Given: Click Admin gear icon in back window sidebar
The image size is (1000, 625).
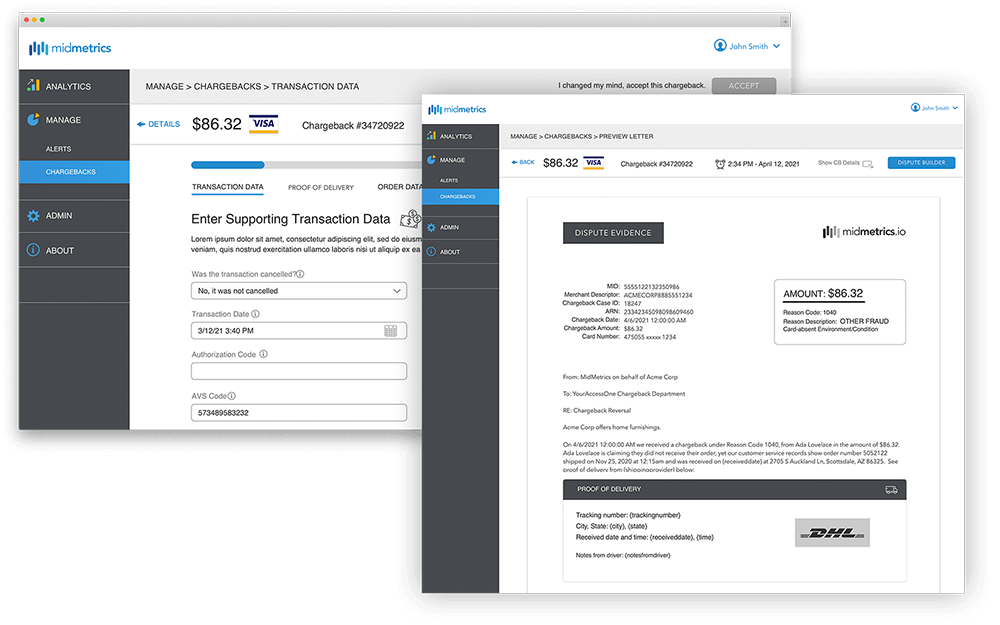Looking at the screenshot, I should click(x=33, y=216).
